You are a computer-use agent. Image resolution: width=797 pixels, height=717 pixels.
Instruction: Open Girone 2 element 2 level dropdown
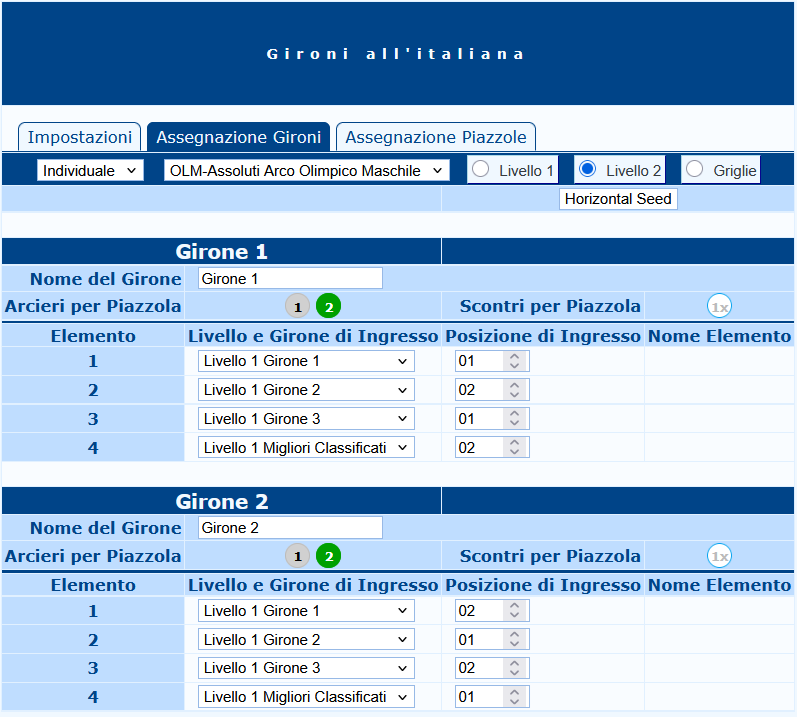306,639
